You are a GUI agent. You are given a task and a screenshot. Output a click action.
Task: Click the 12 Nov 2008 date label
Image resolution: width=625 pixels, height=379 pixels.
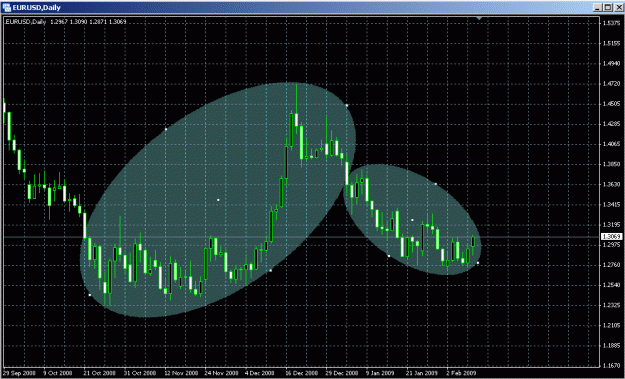click(181, 373)
